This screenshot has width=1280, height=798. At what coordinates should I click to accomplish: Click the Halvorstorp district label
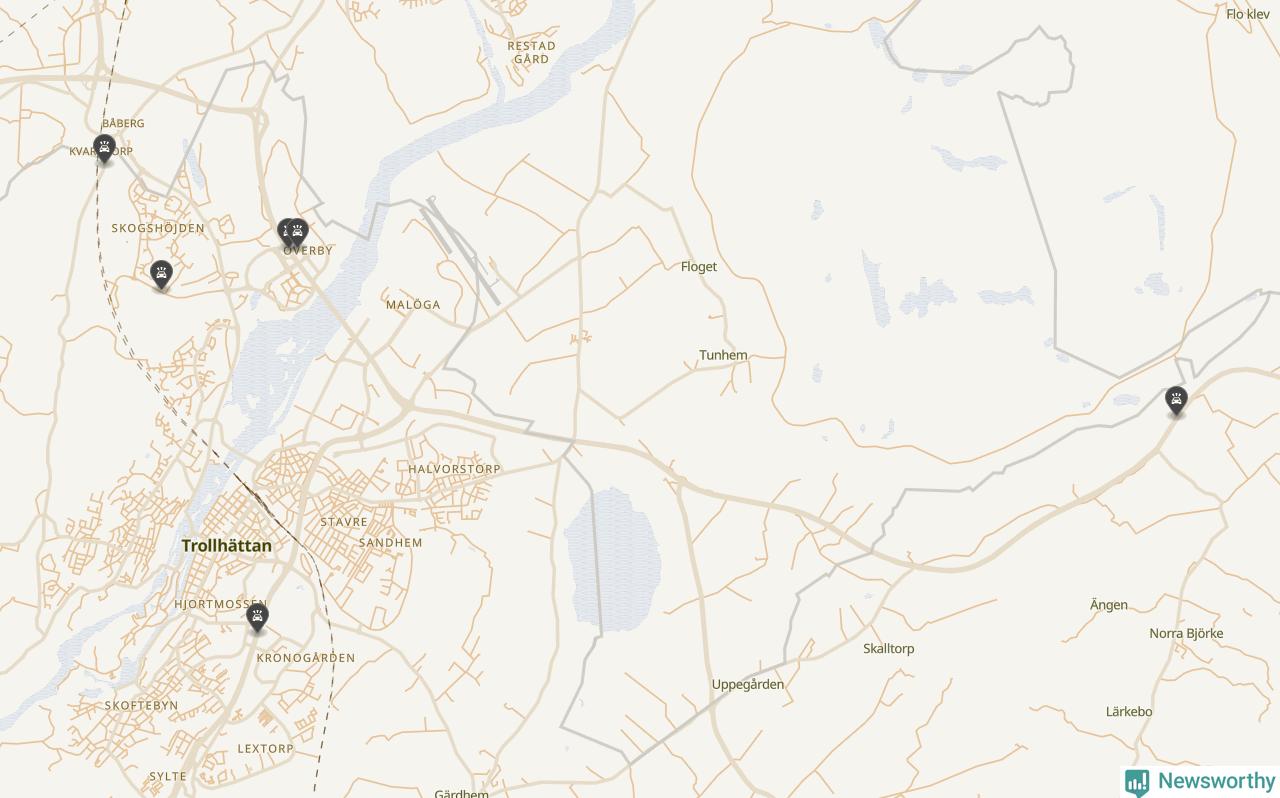pyautogui.click(x=454, y=469)
